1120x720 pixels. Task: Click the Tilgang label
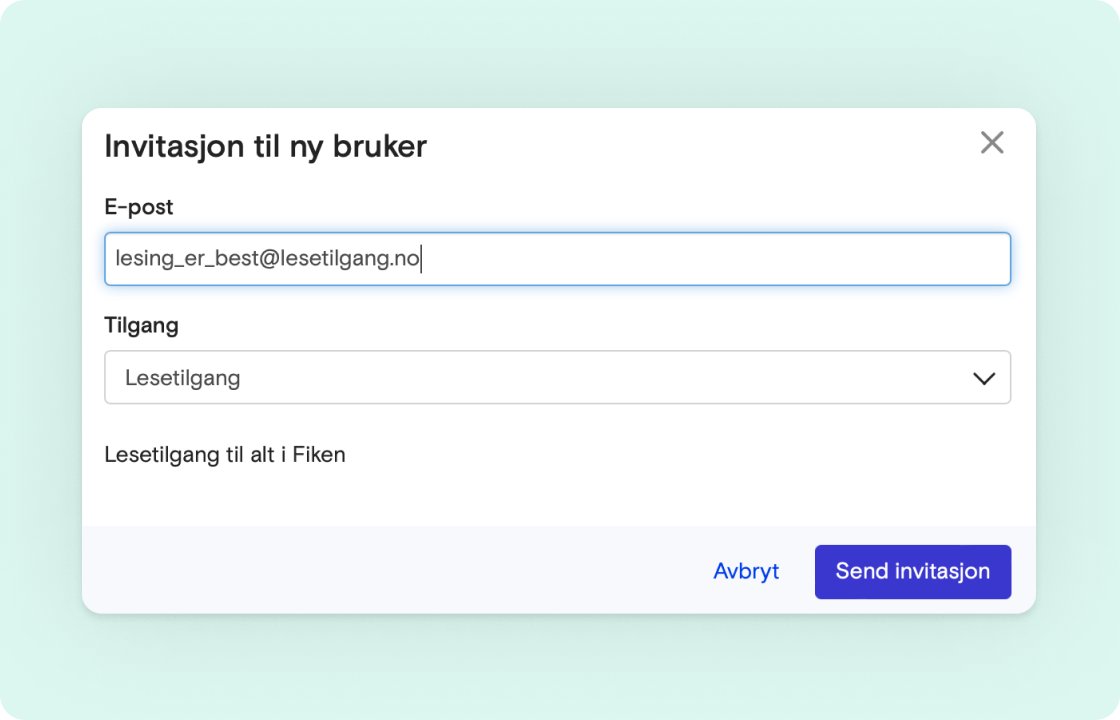tap(141, 326)
